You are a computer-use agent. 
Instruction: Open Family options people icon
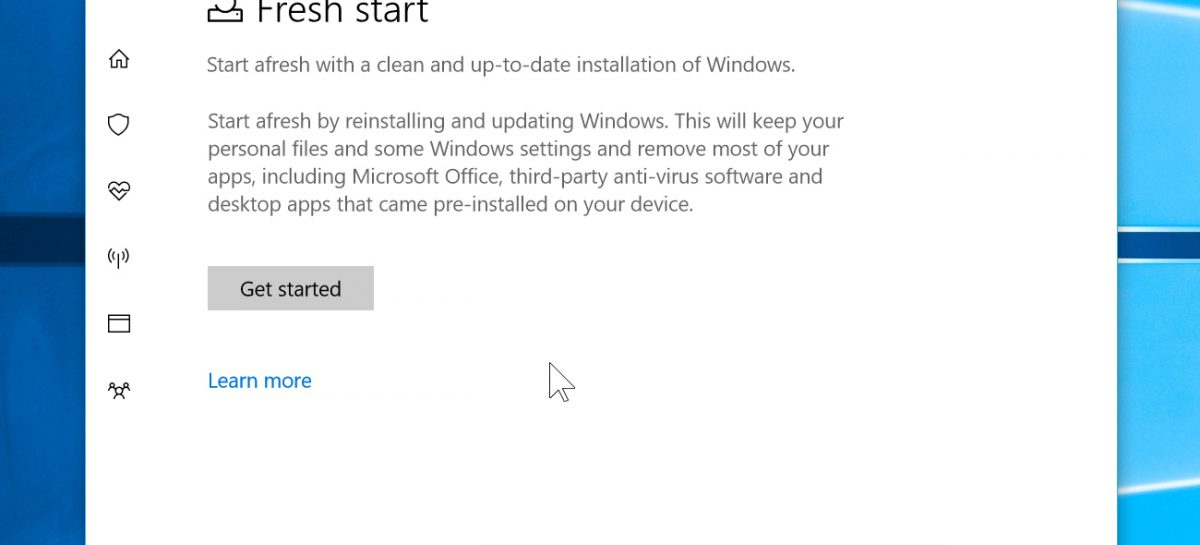point(119,390)
